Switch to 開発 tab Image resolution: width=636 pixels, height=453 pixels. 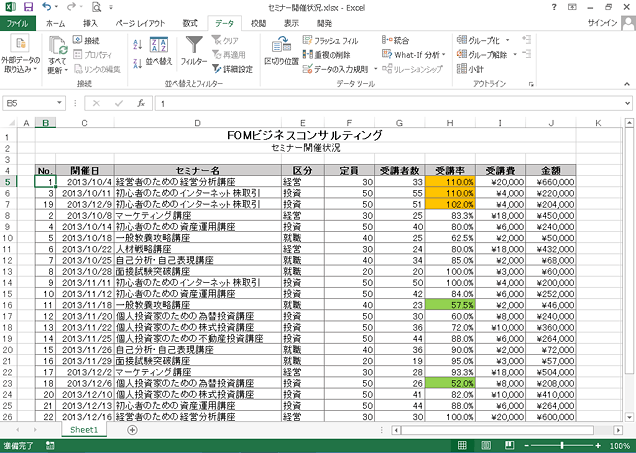click(x=324, y=23)
